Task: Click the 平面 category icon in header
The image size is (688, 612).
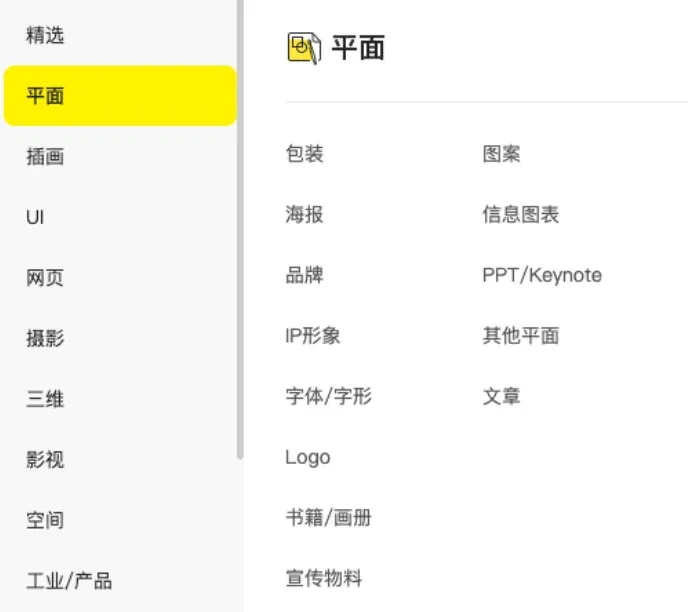Action: click(304, 48)
